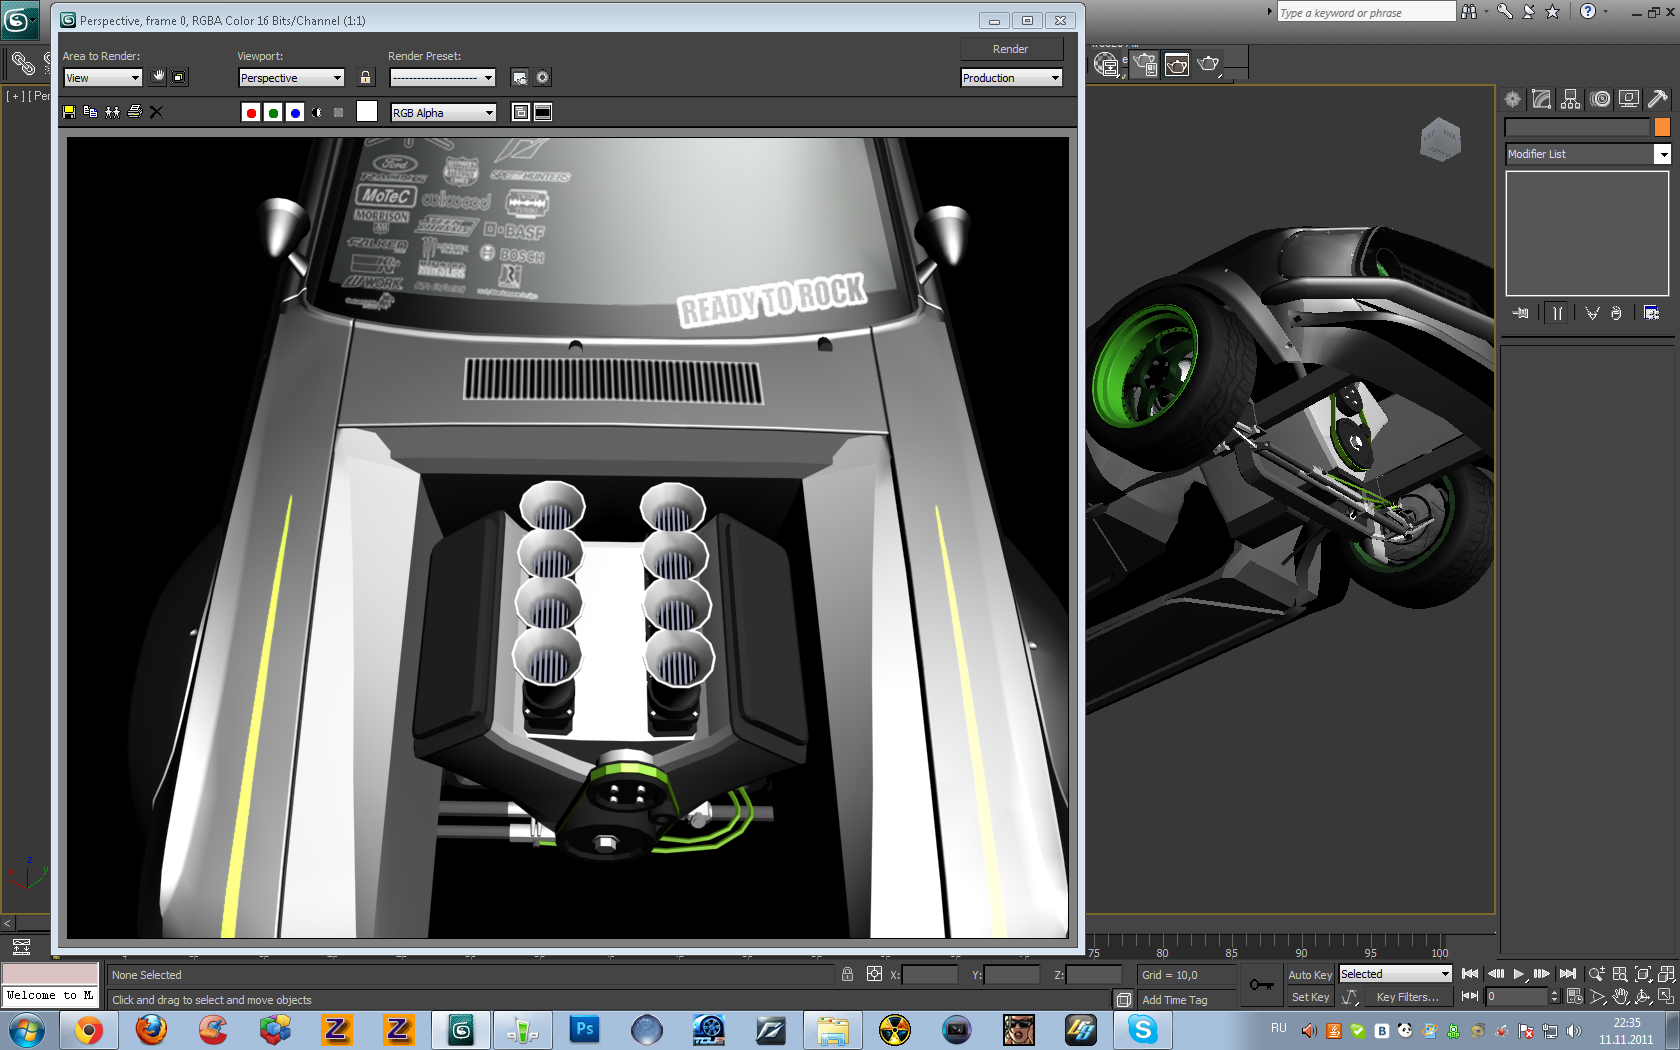Open the Motion command panel tab
1680x1050 pixels.
coord(1600,99)
